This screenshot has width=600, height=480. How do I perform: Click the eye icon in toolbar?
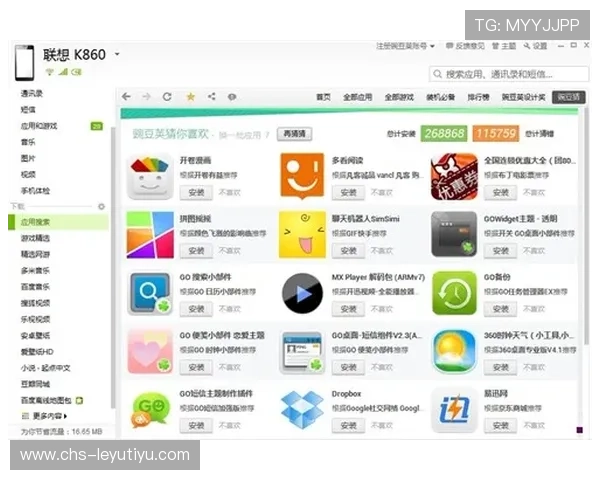[x=232, y=97]
